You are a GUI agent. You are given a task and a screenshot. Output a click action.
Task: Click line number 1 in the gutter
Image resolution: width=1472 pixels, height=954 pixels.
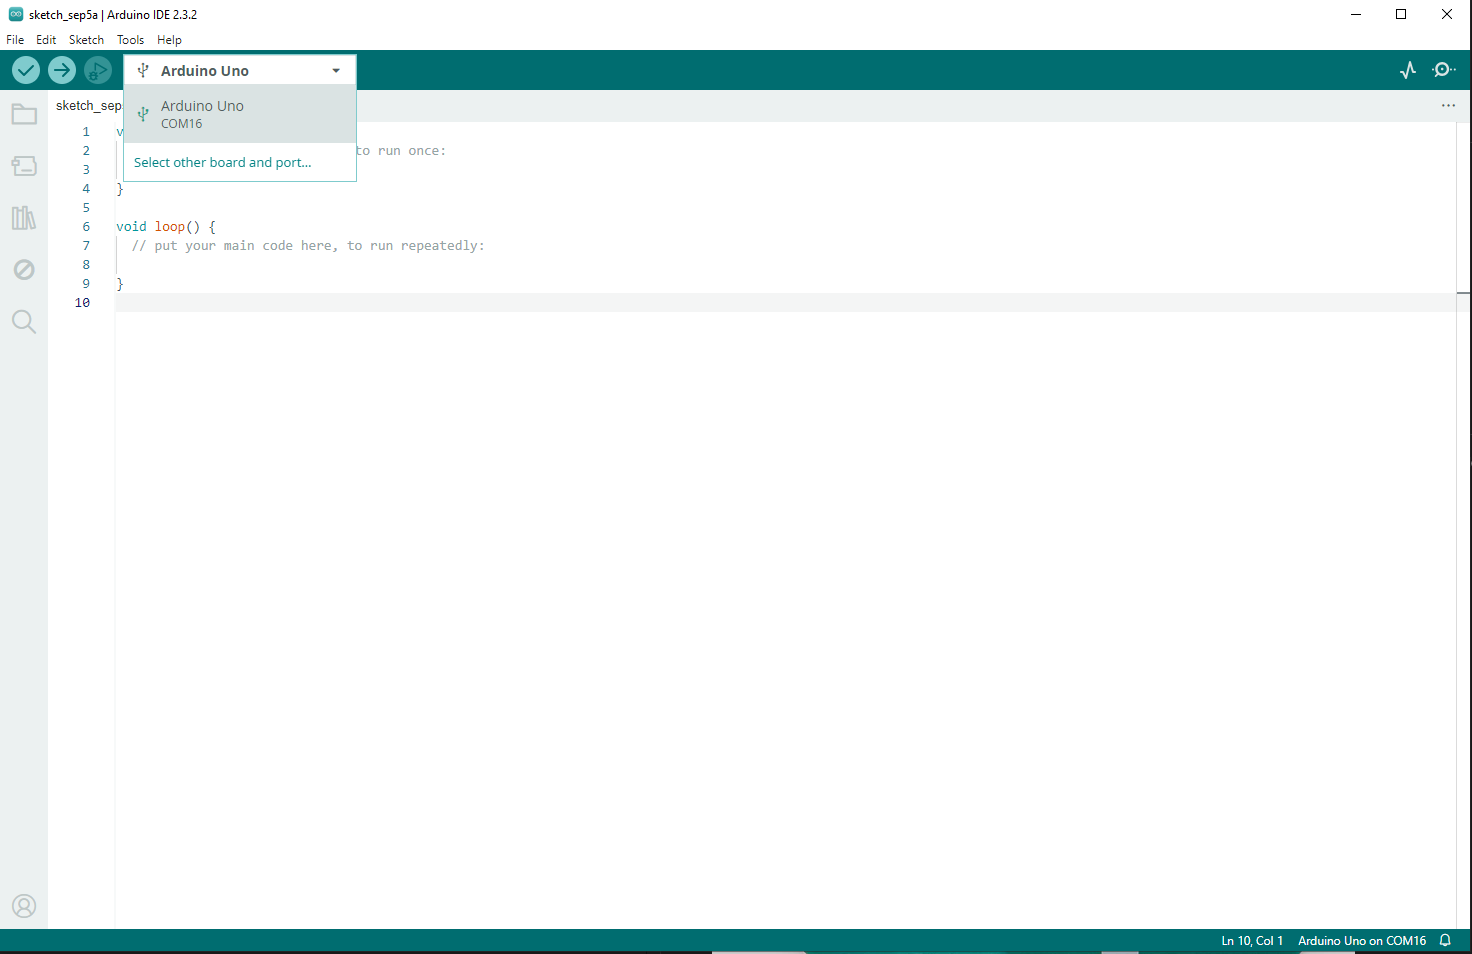coord(86,132)
